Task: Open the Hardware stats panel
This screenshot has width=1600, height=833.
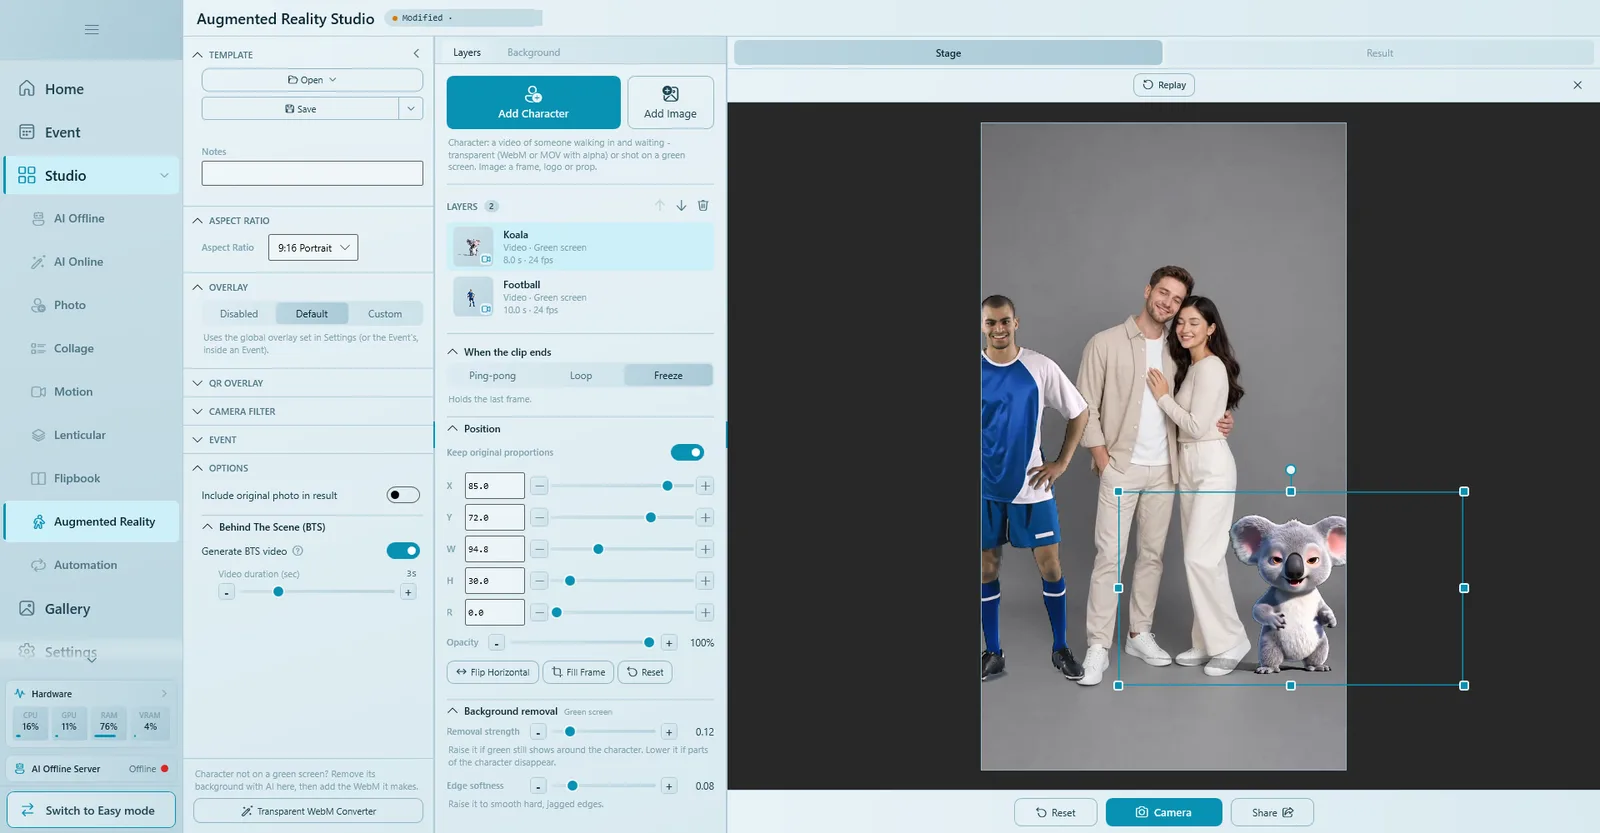Action: pos(91,694)
